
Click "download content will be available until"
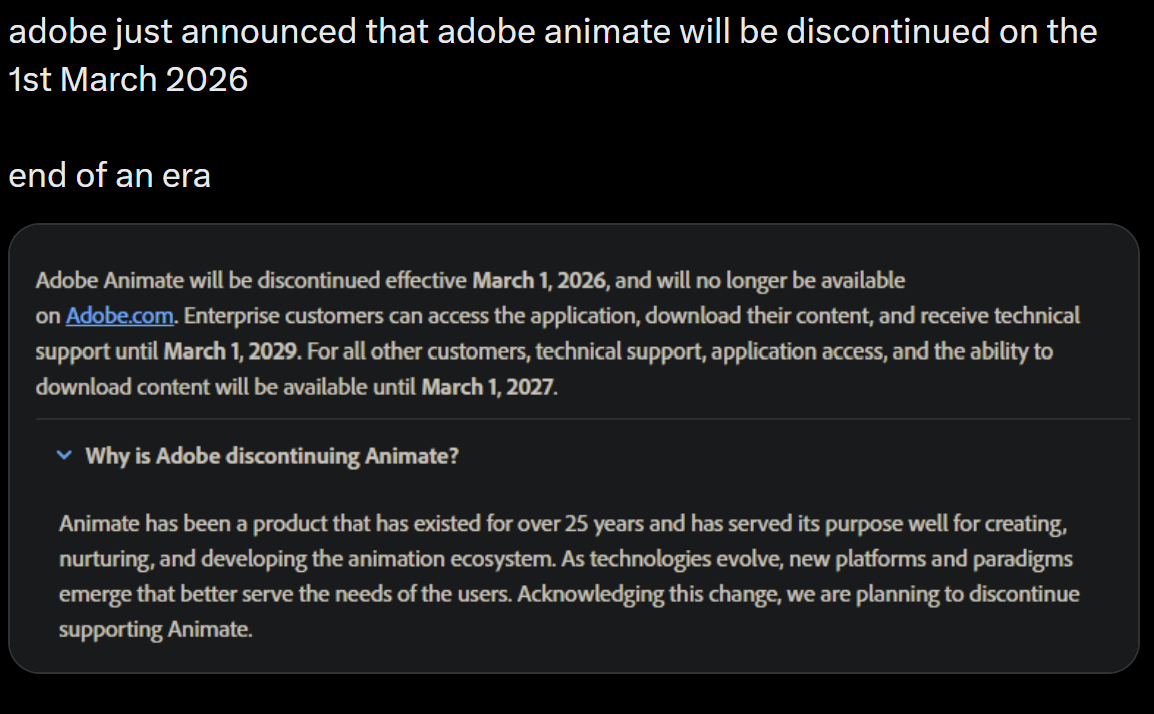[225, 387]
